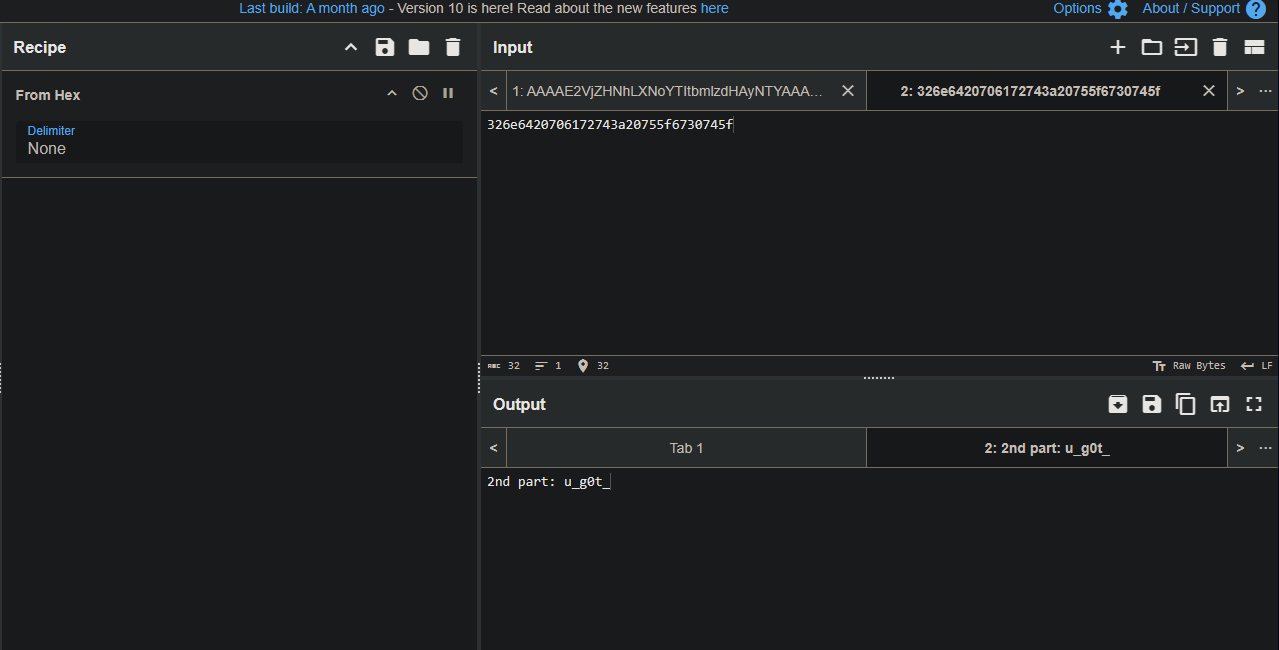Switch to input tab 1

[667, 91]
